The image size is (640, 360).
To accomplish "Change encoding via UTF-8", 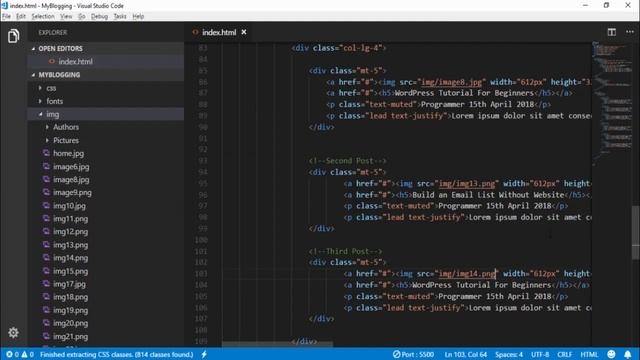I will tap(540, 354).
